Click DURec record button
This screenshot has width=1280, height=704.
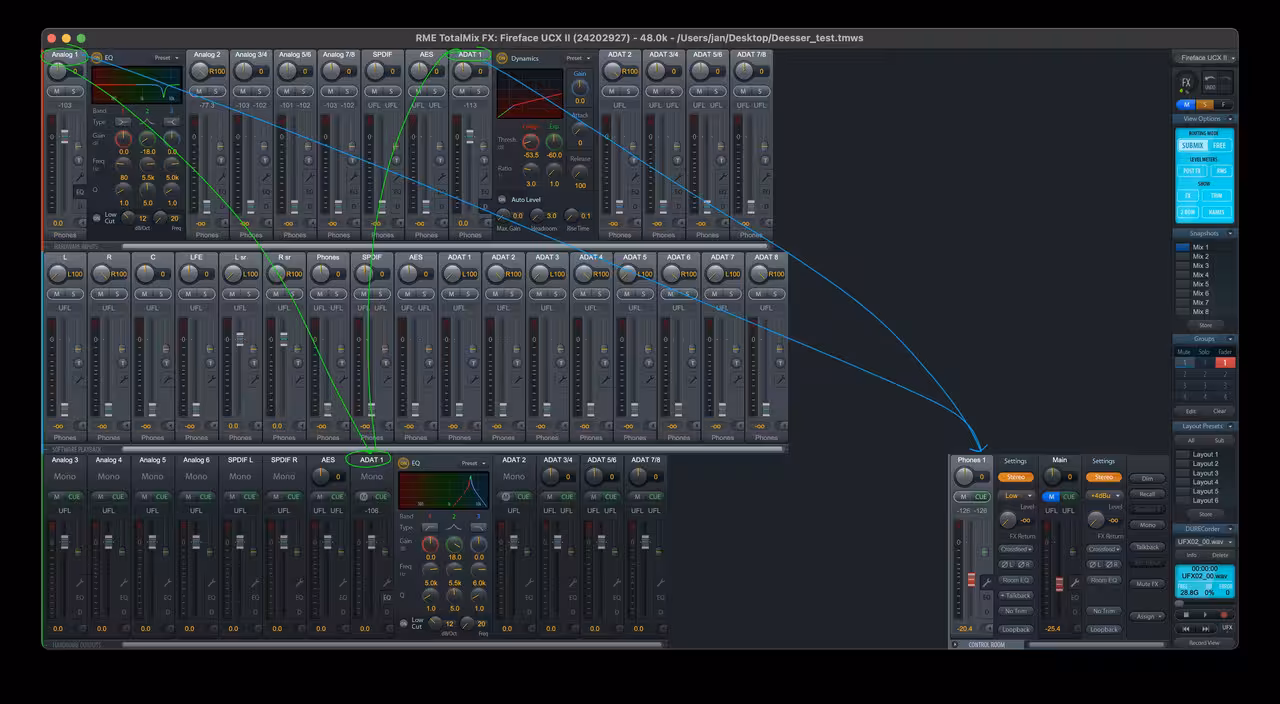click(x=1224, y=615)
